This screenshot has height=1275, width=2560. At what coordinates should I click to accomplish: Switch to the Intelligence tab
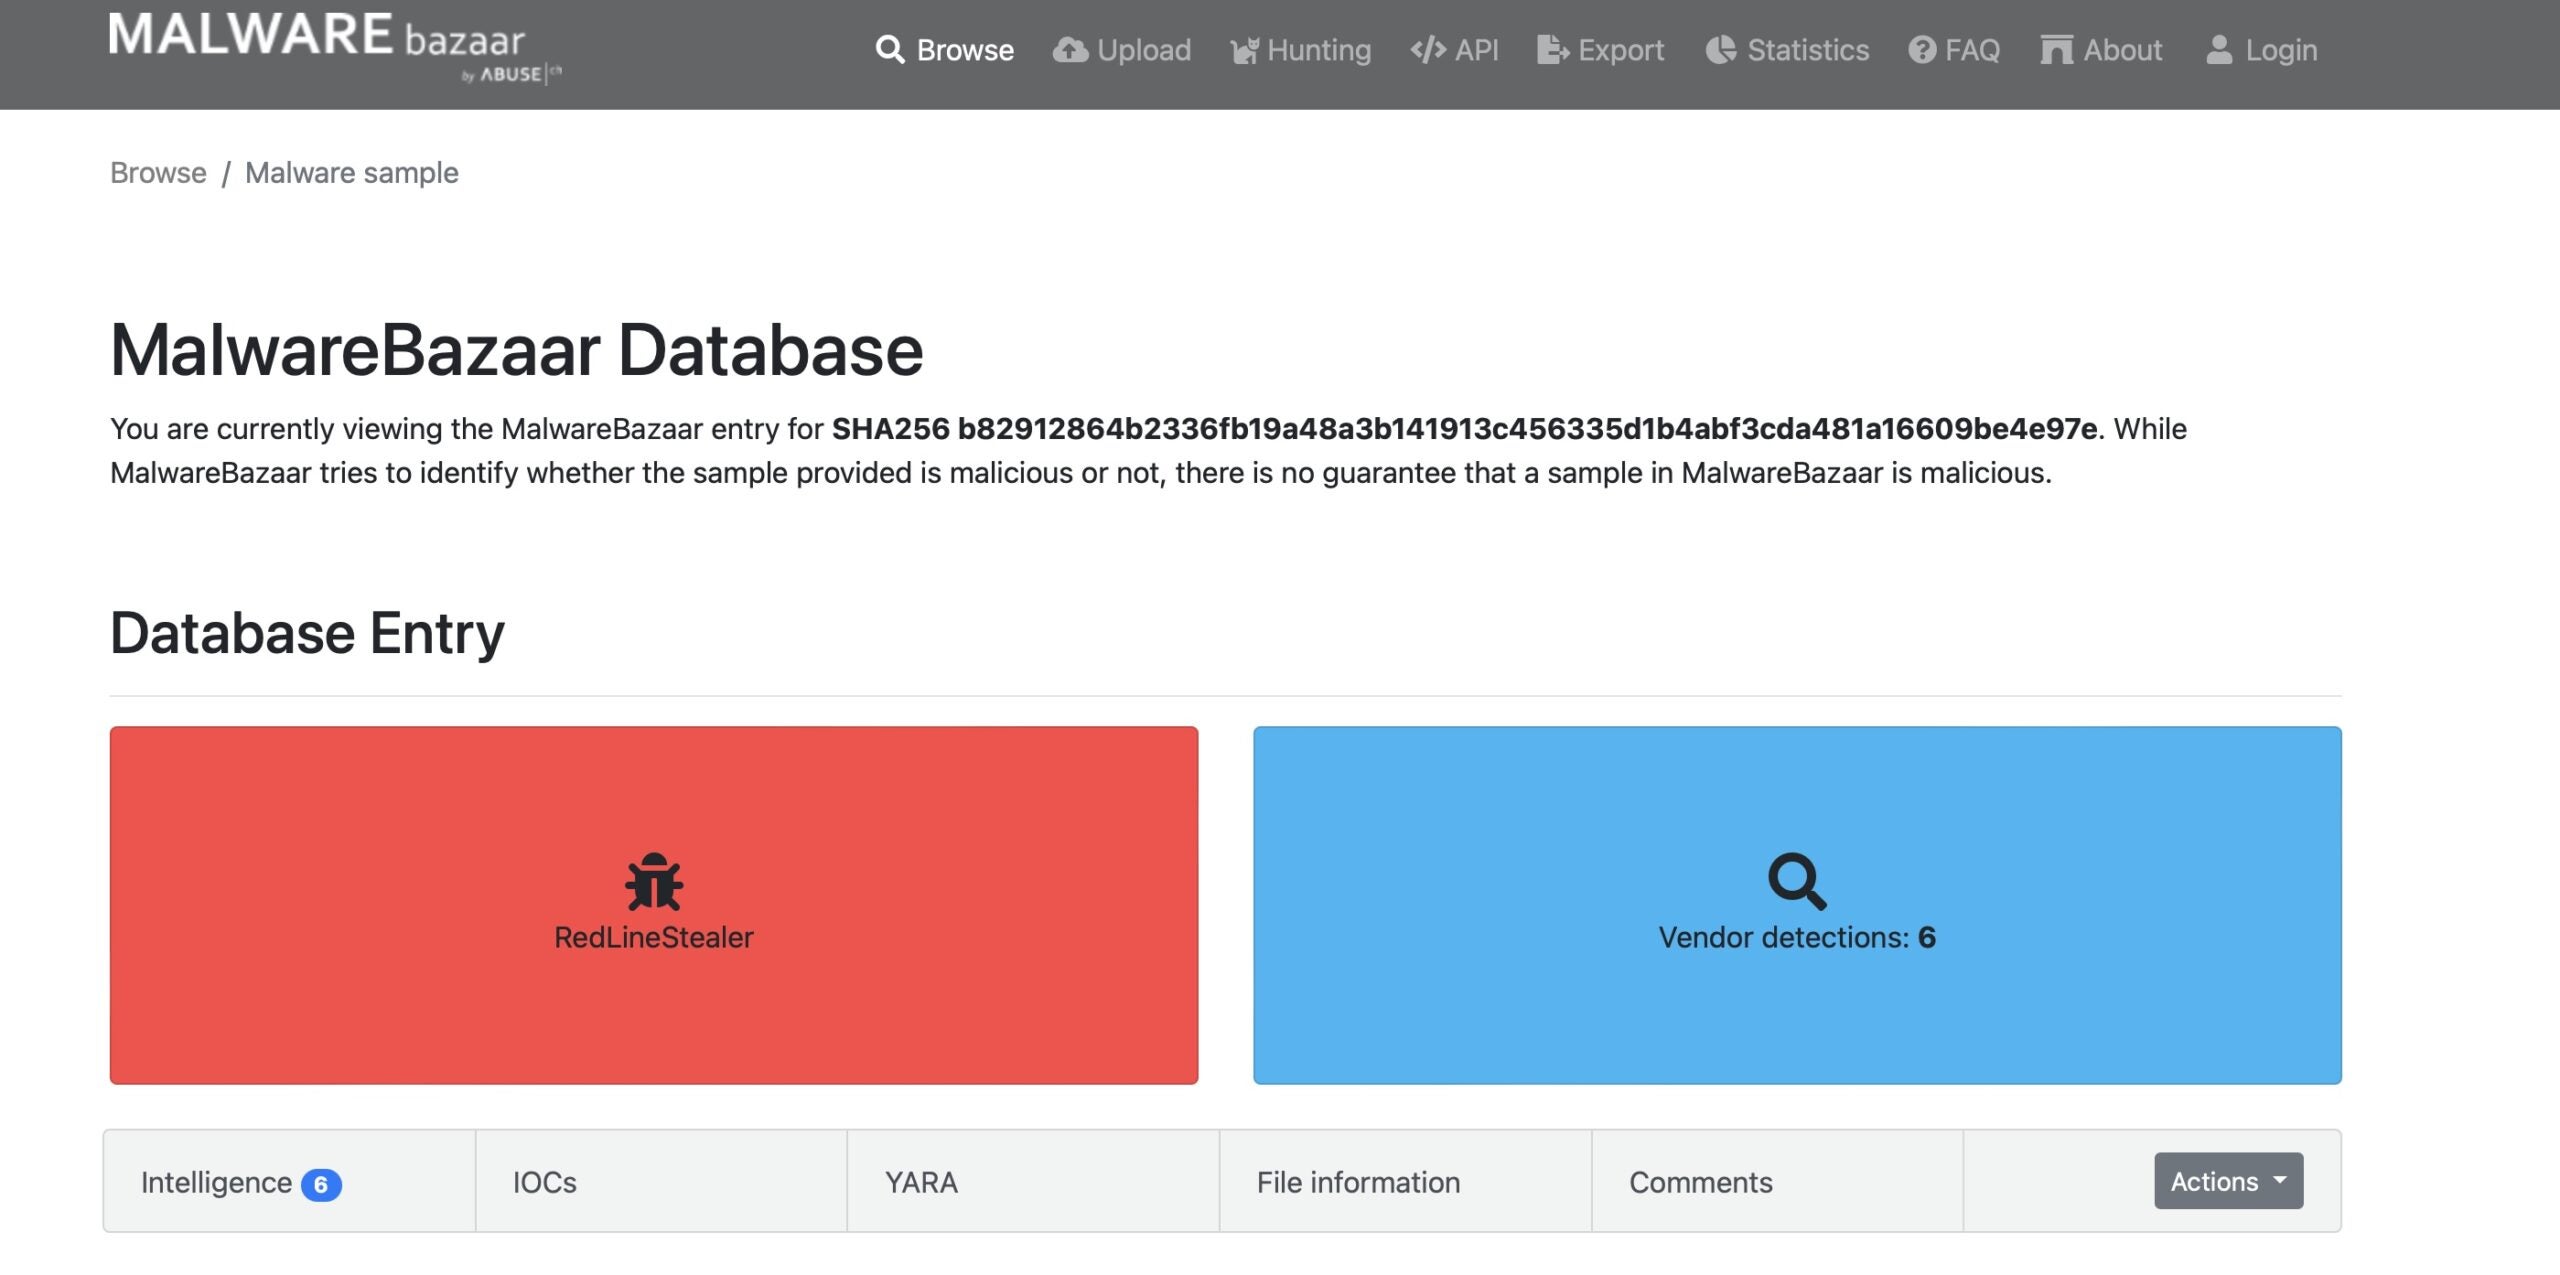point(217,1182)
